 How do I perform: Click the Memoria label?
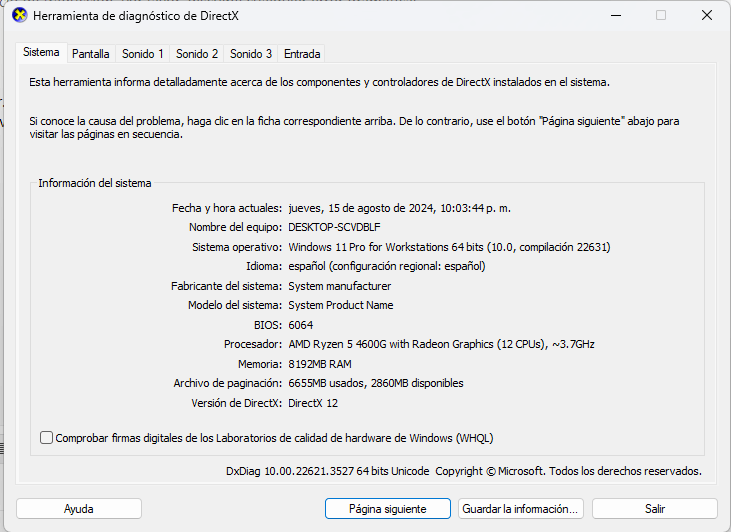click(x=260, y=364)
